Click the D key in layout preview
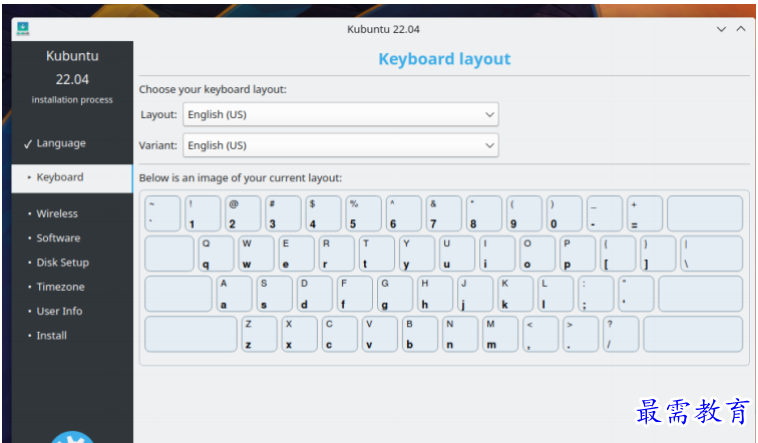The height and width of the screenshot is (443, 758). point(315,294)
